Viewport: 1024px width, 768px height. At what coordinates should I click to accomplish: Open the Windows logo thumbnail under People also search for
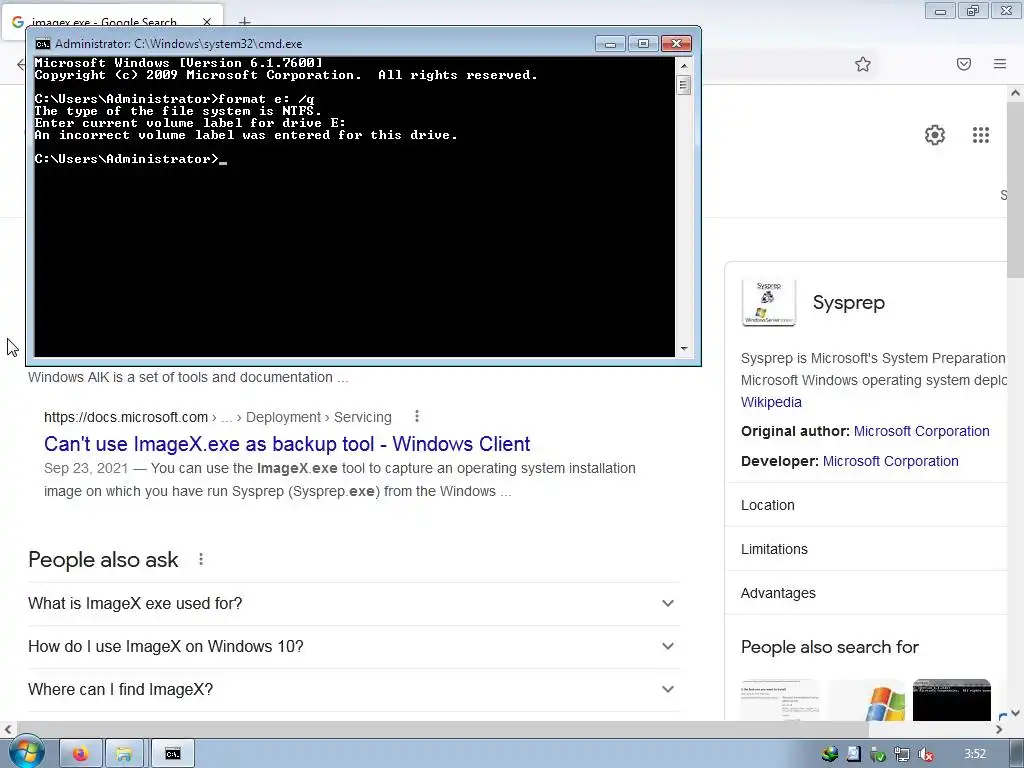(x=866, y=700)
